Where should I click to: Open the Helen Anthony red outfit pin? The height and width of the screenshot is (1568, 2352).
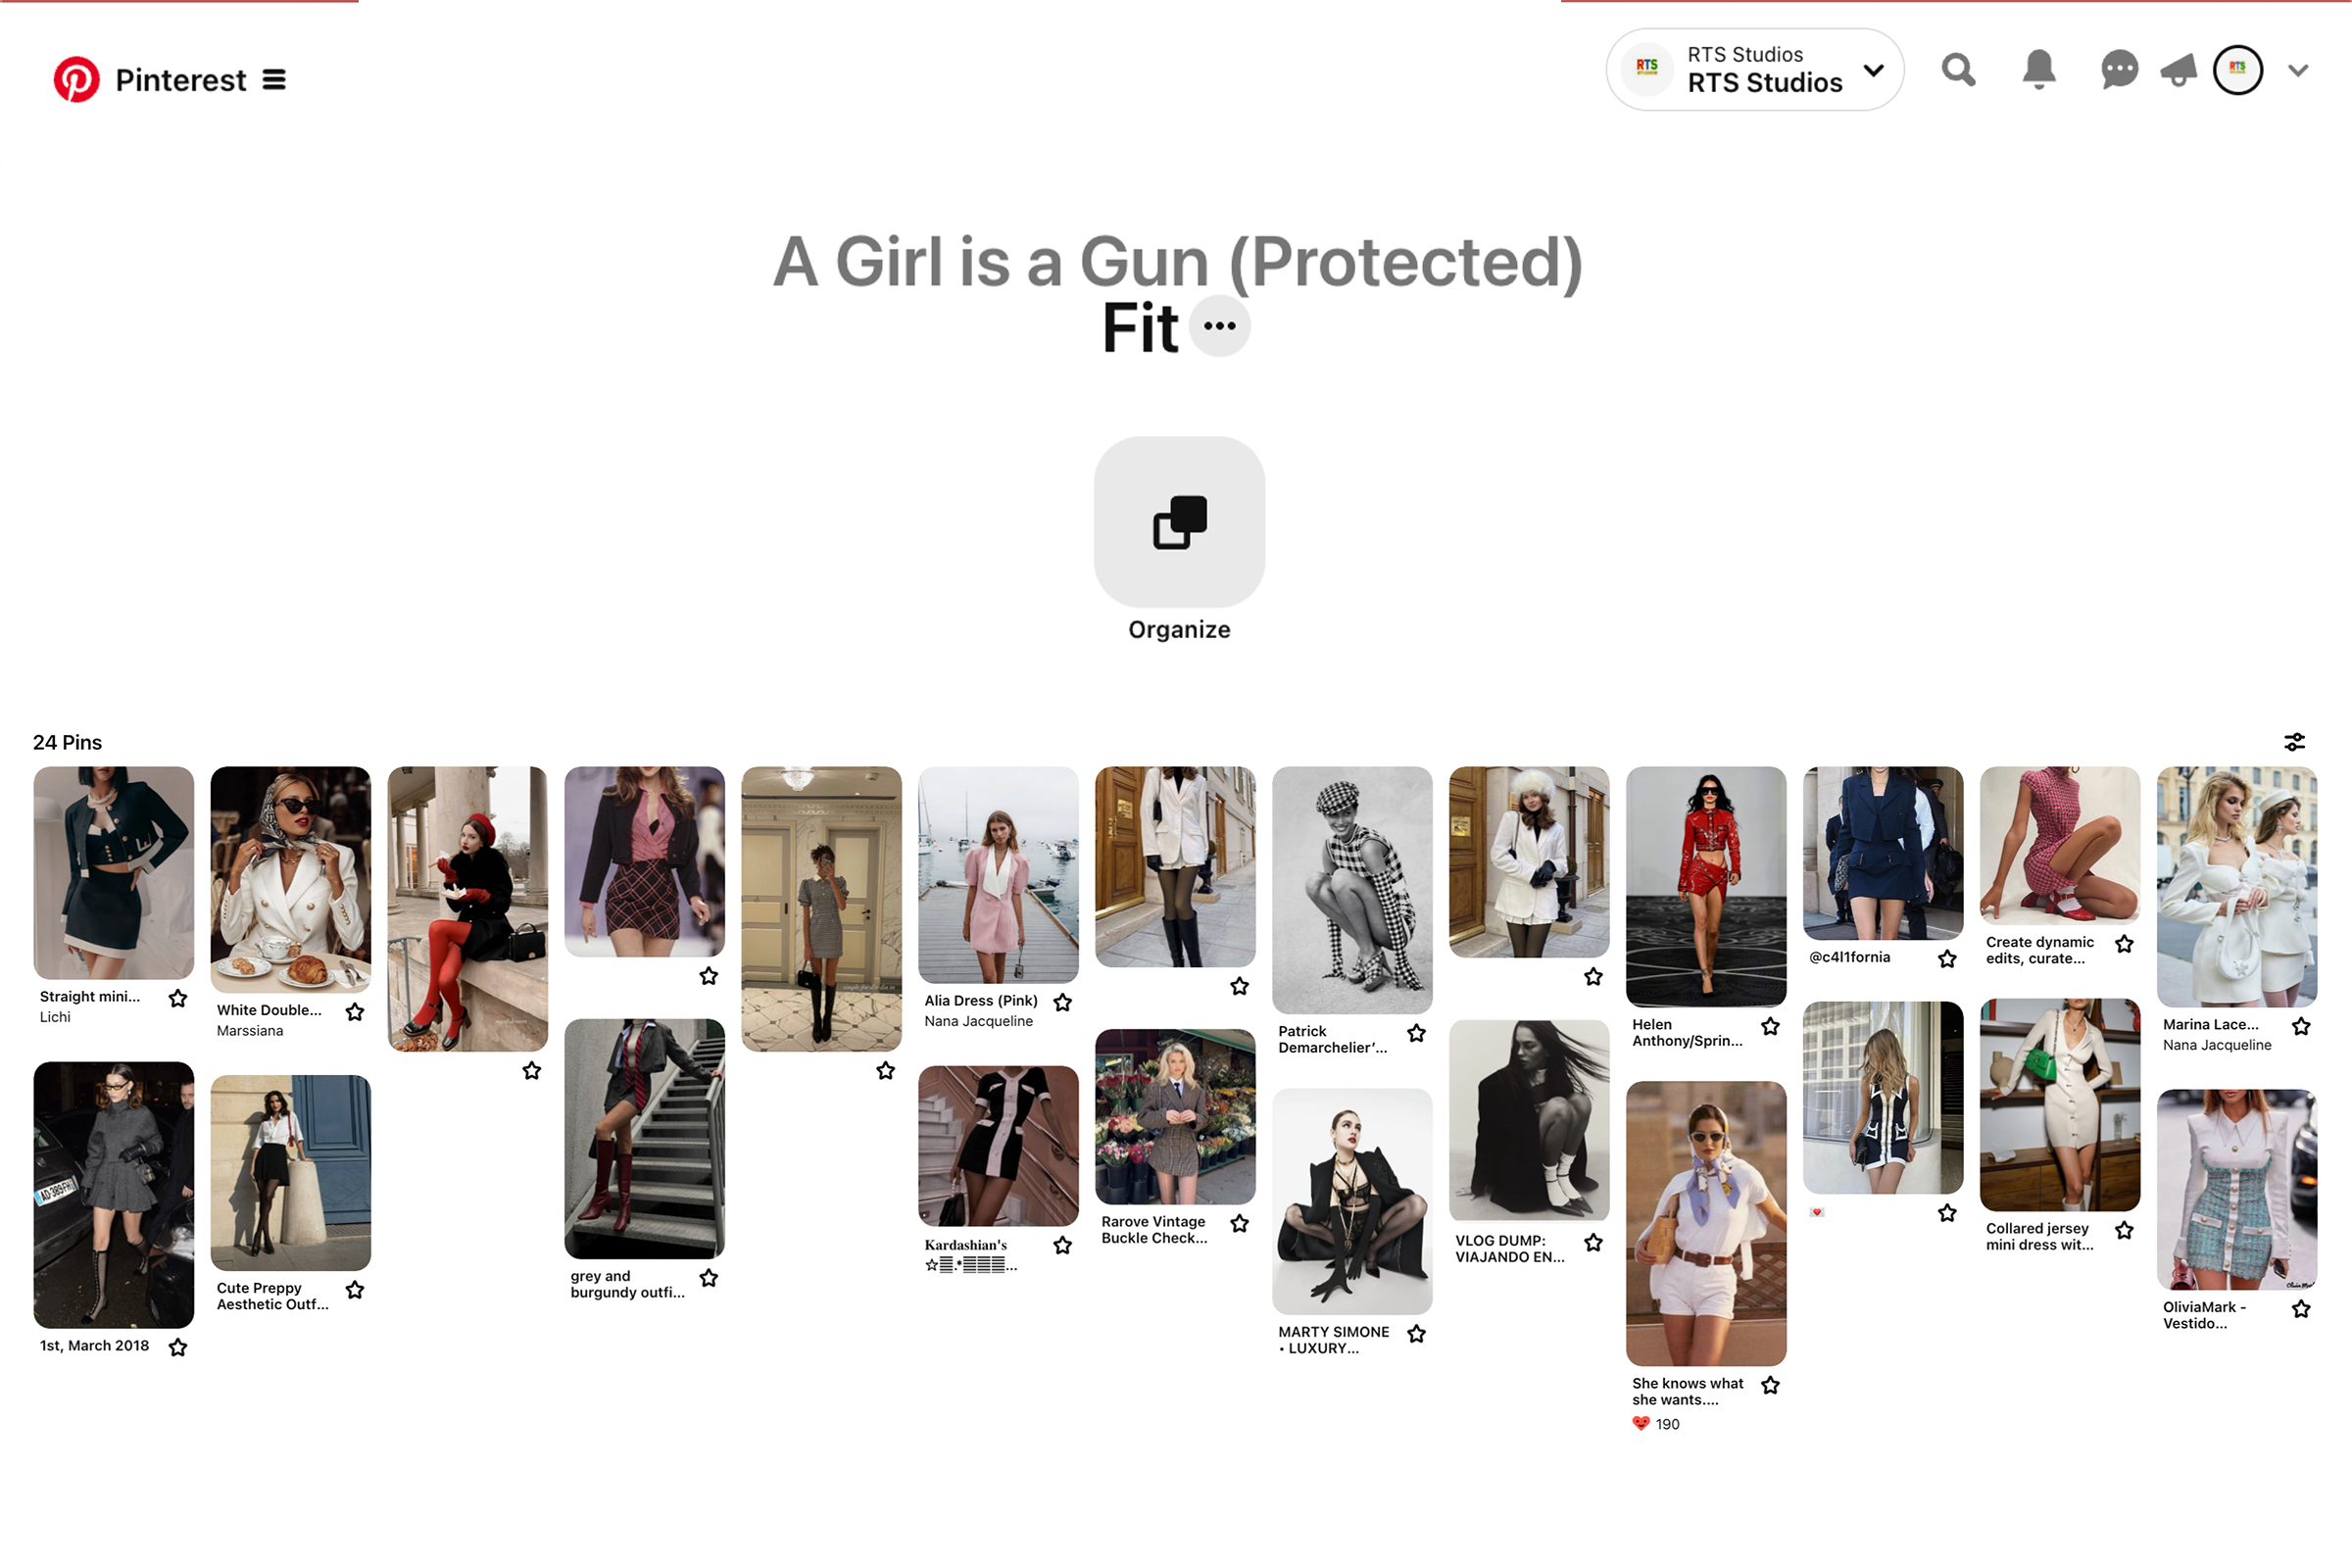click(x=1706, y=886)
